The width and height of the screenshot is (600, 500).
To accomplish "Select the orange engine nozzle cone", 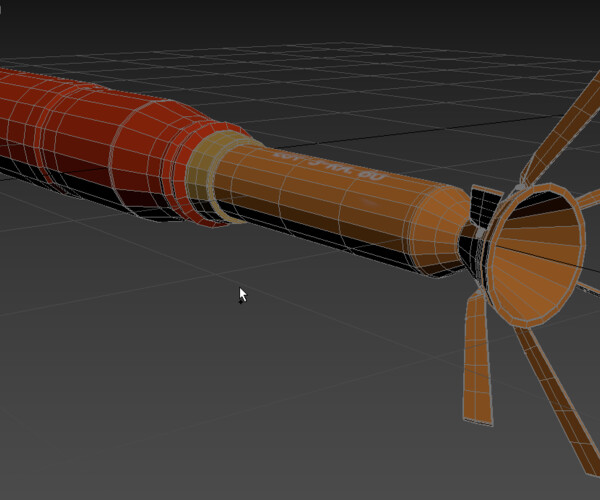I will (536, 256).
